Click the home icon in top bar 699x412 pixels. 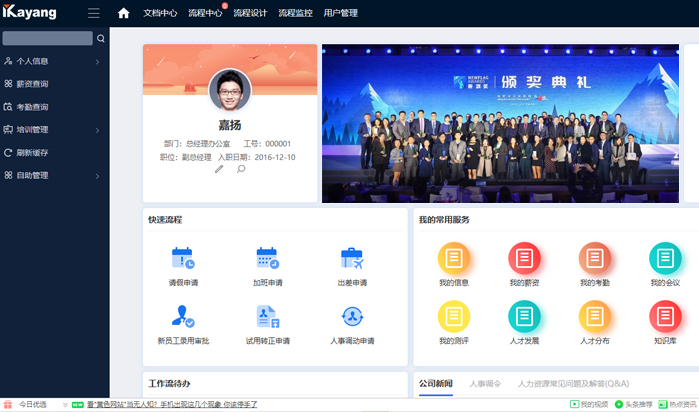point(124,13)
